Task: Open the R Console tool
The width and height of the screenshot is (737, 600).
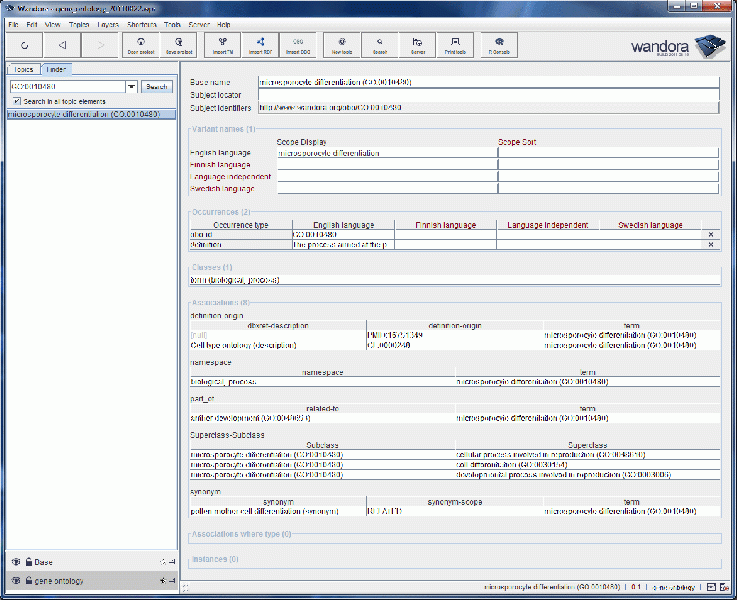Action: pyautogui.click(x=497, y=44)
